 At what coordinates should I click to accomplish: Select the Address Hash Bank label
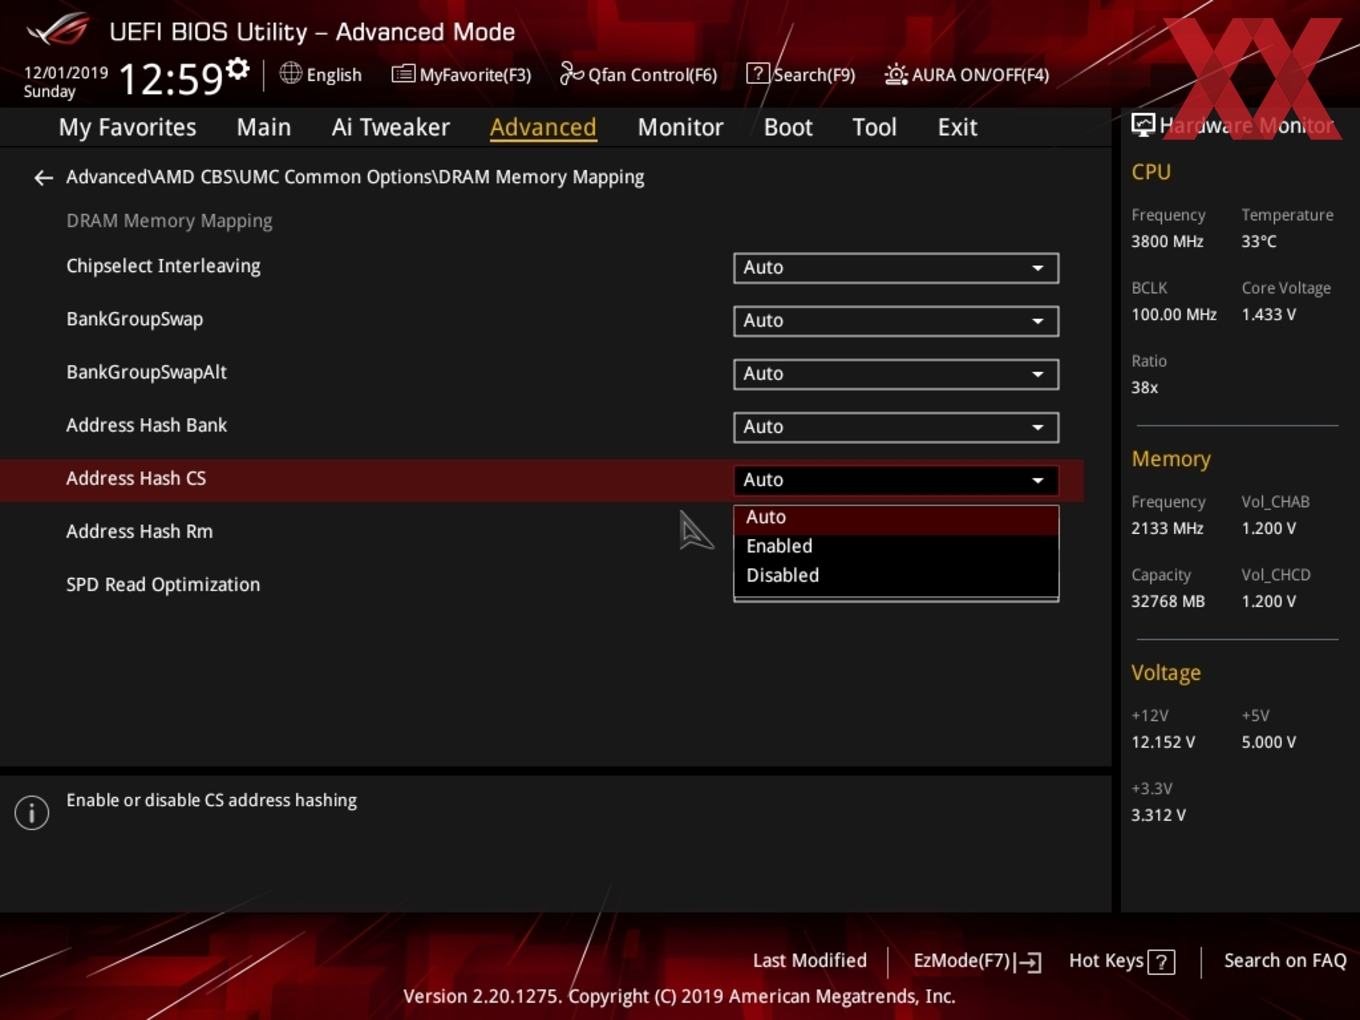pos(146,425)
